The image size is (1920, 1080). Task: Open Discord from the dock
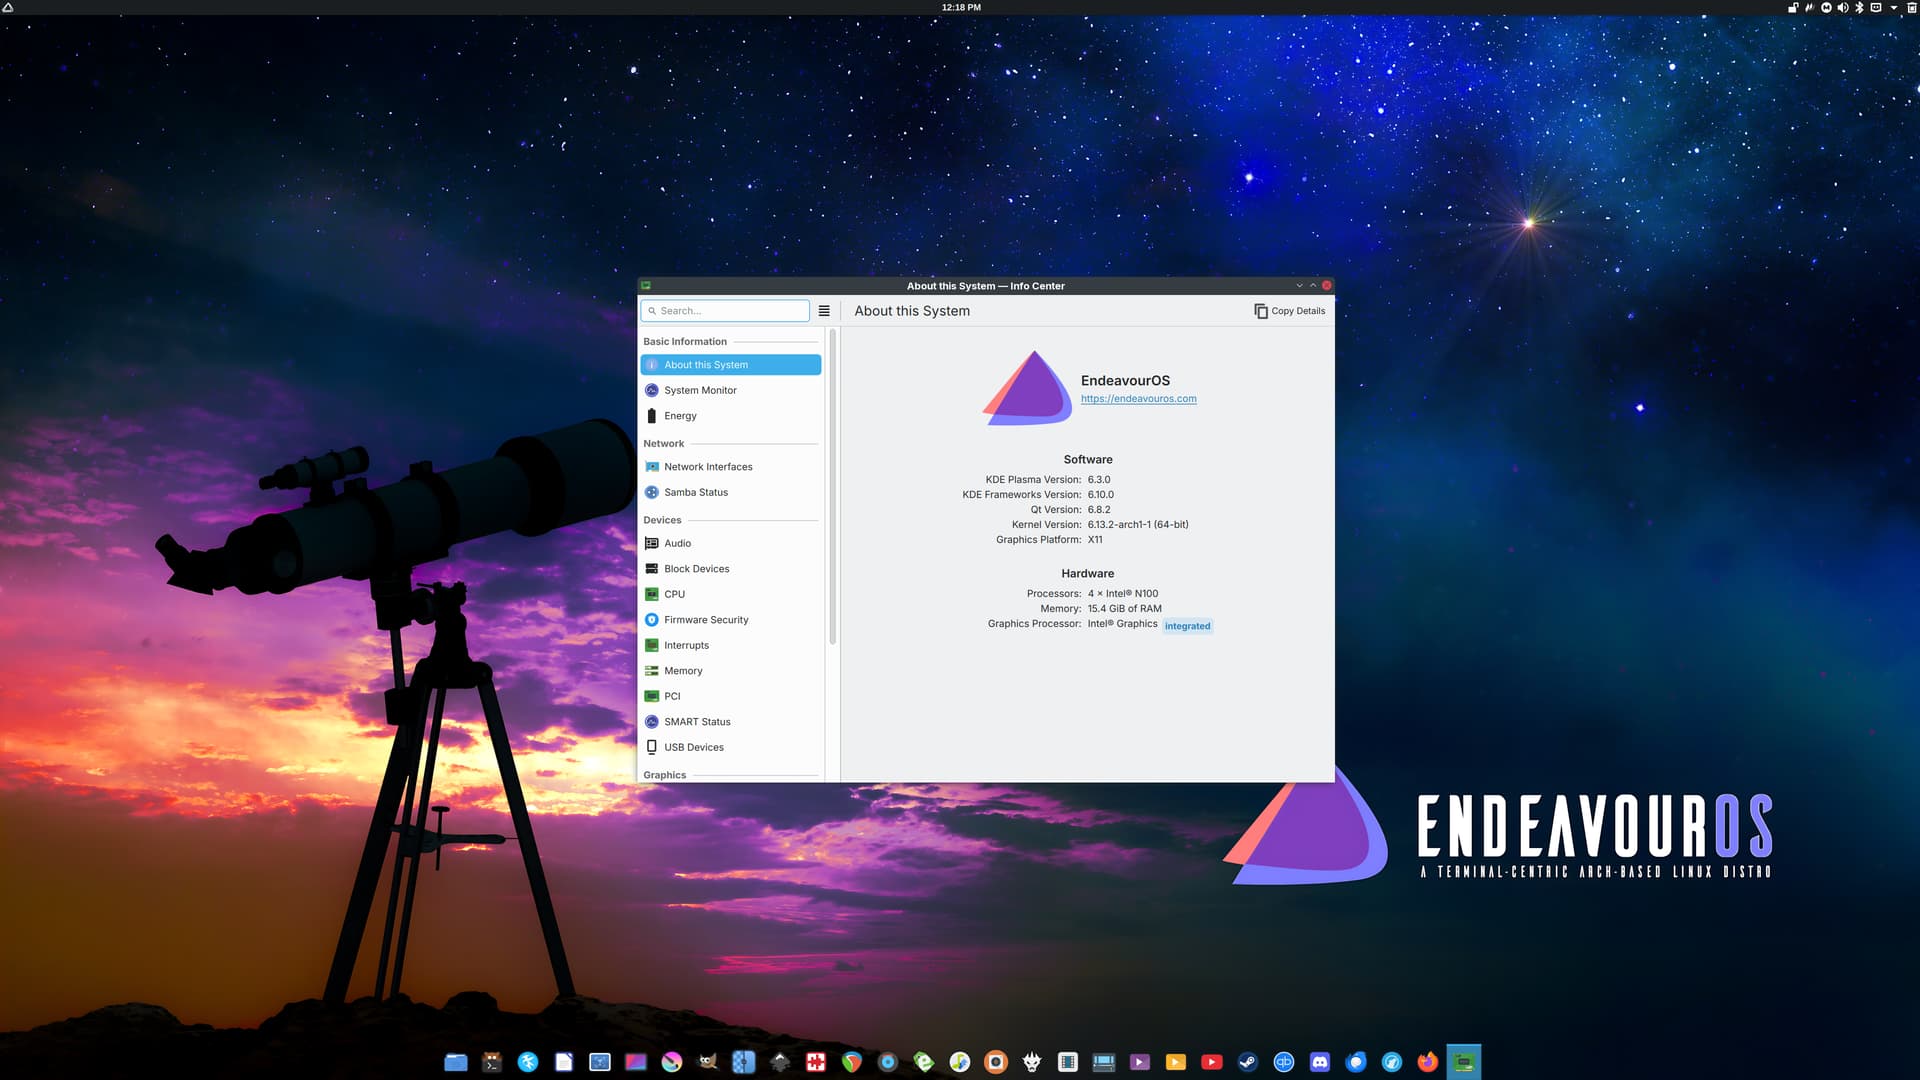(x=1320, y=1062)
